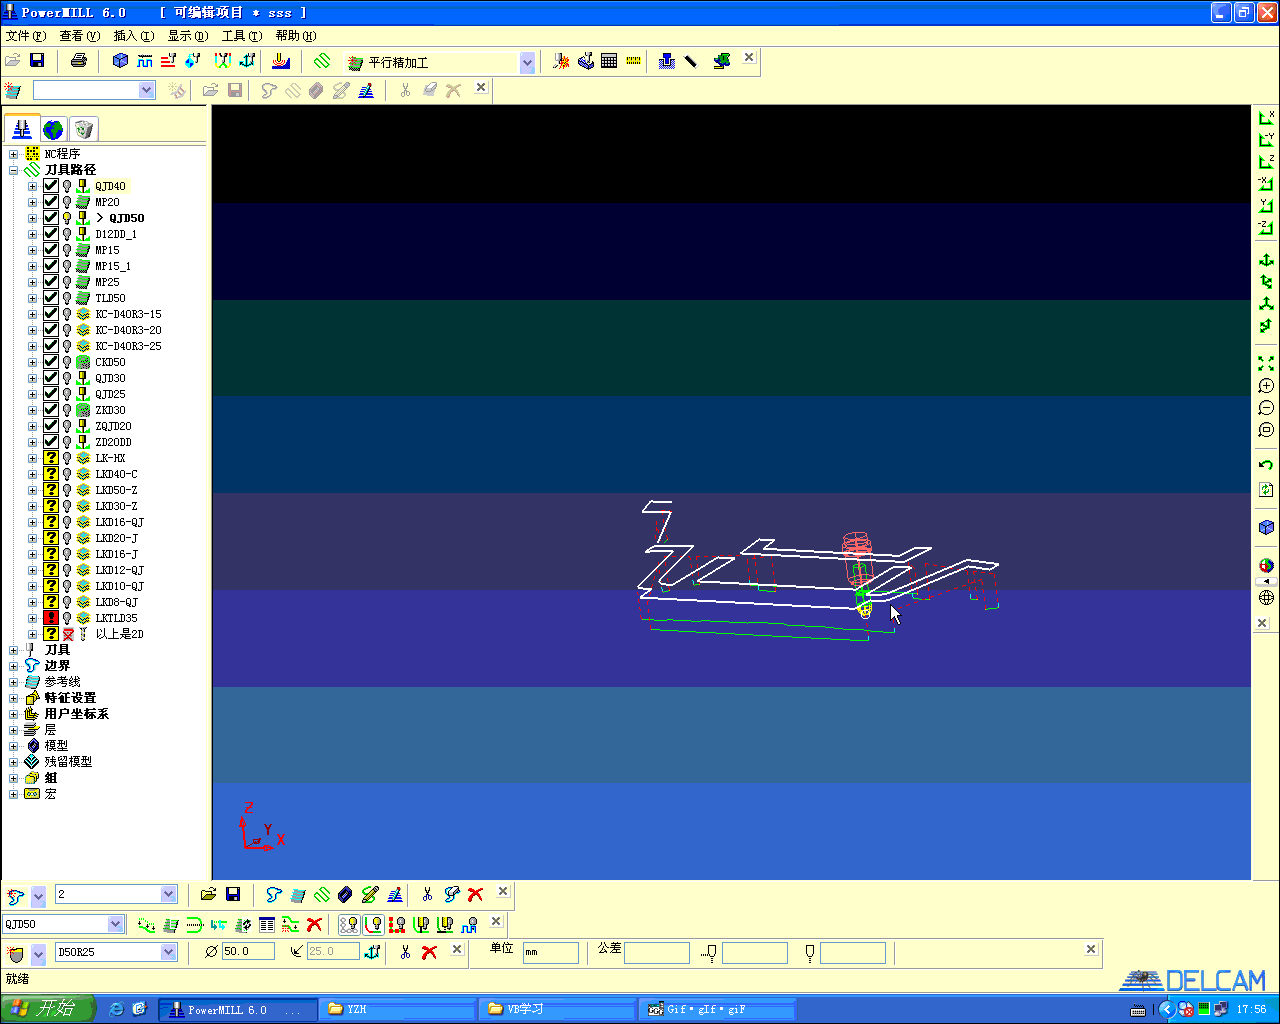The height and width of the screenshot is (1024, 1280).
Task: Open the block definition cube icon
Action: click(x=121, y=61)
